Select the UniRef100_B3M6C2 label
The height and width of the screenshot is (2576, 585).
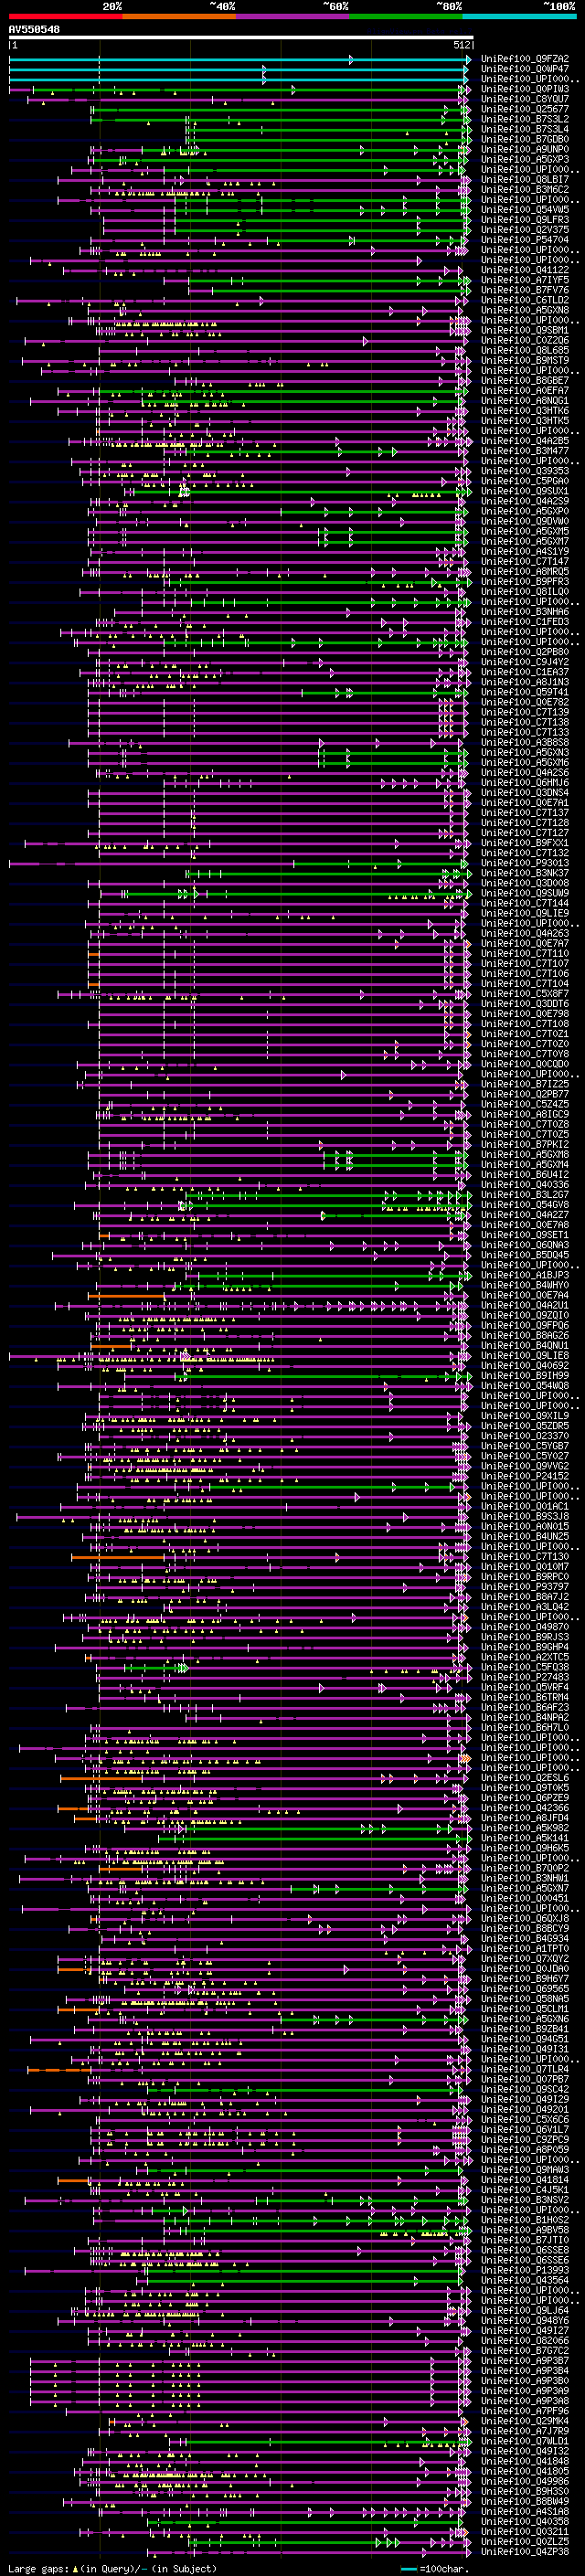525,189
